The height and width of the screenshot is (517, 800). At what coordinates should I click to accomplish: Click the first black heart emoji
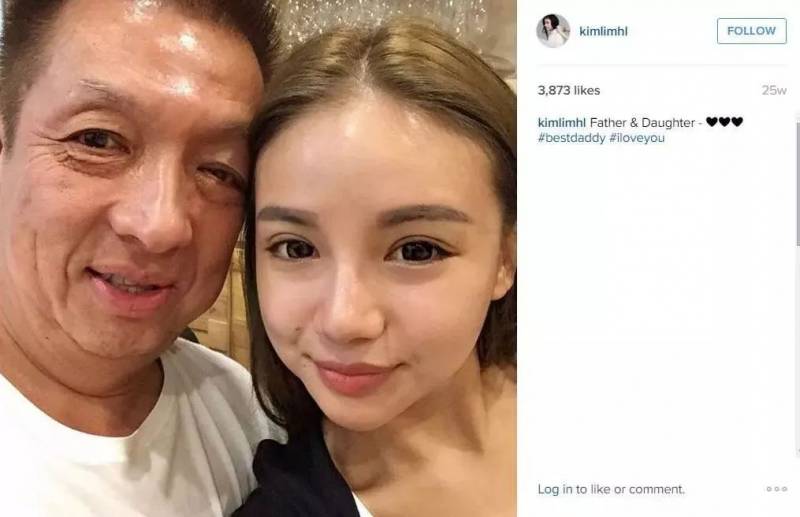coord(712,122)
